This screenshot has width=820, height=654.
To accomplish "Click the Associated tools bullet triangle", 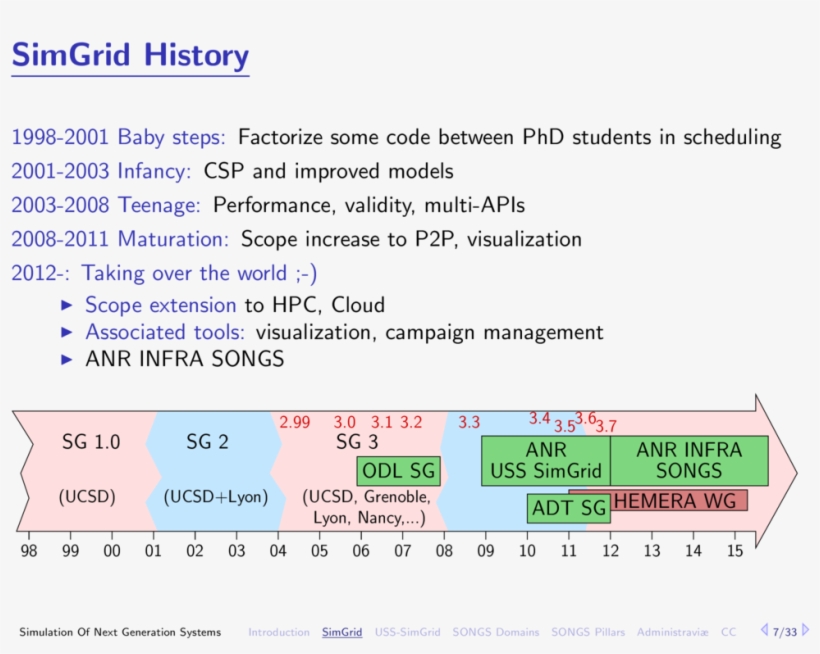I will pos(67,333).
